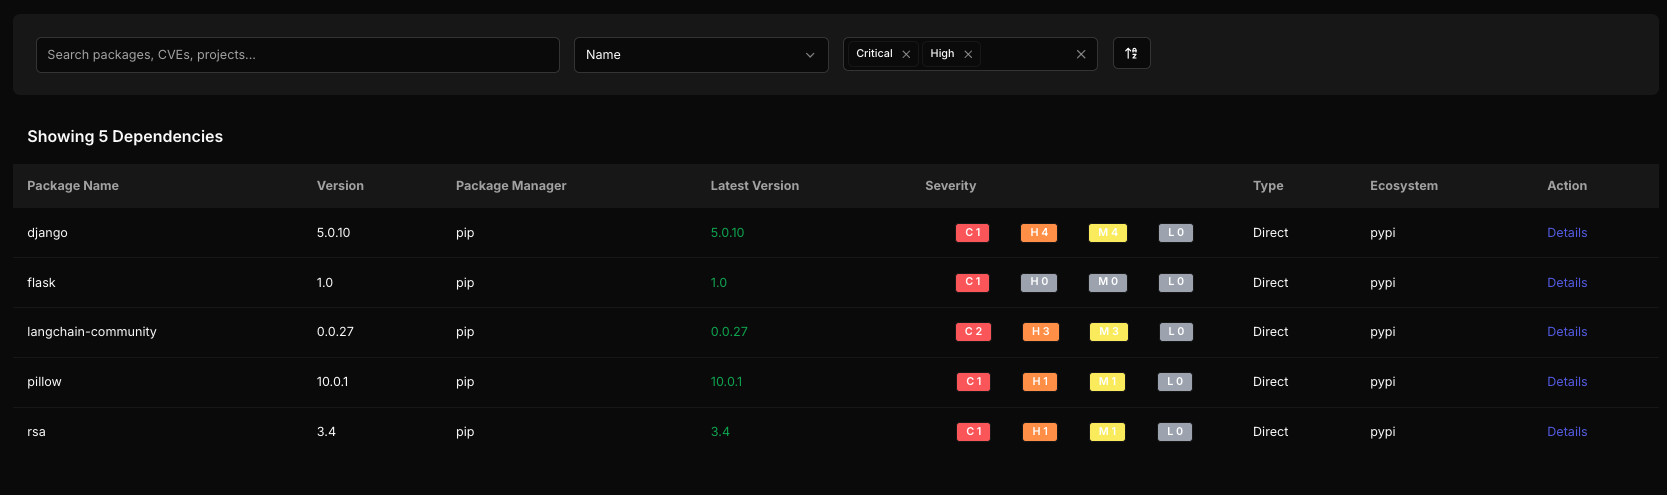This screenshot has height=495, width=1667.
Task: Select flask's gray H 0 badge
Action: (x=1039, y=283)
